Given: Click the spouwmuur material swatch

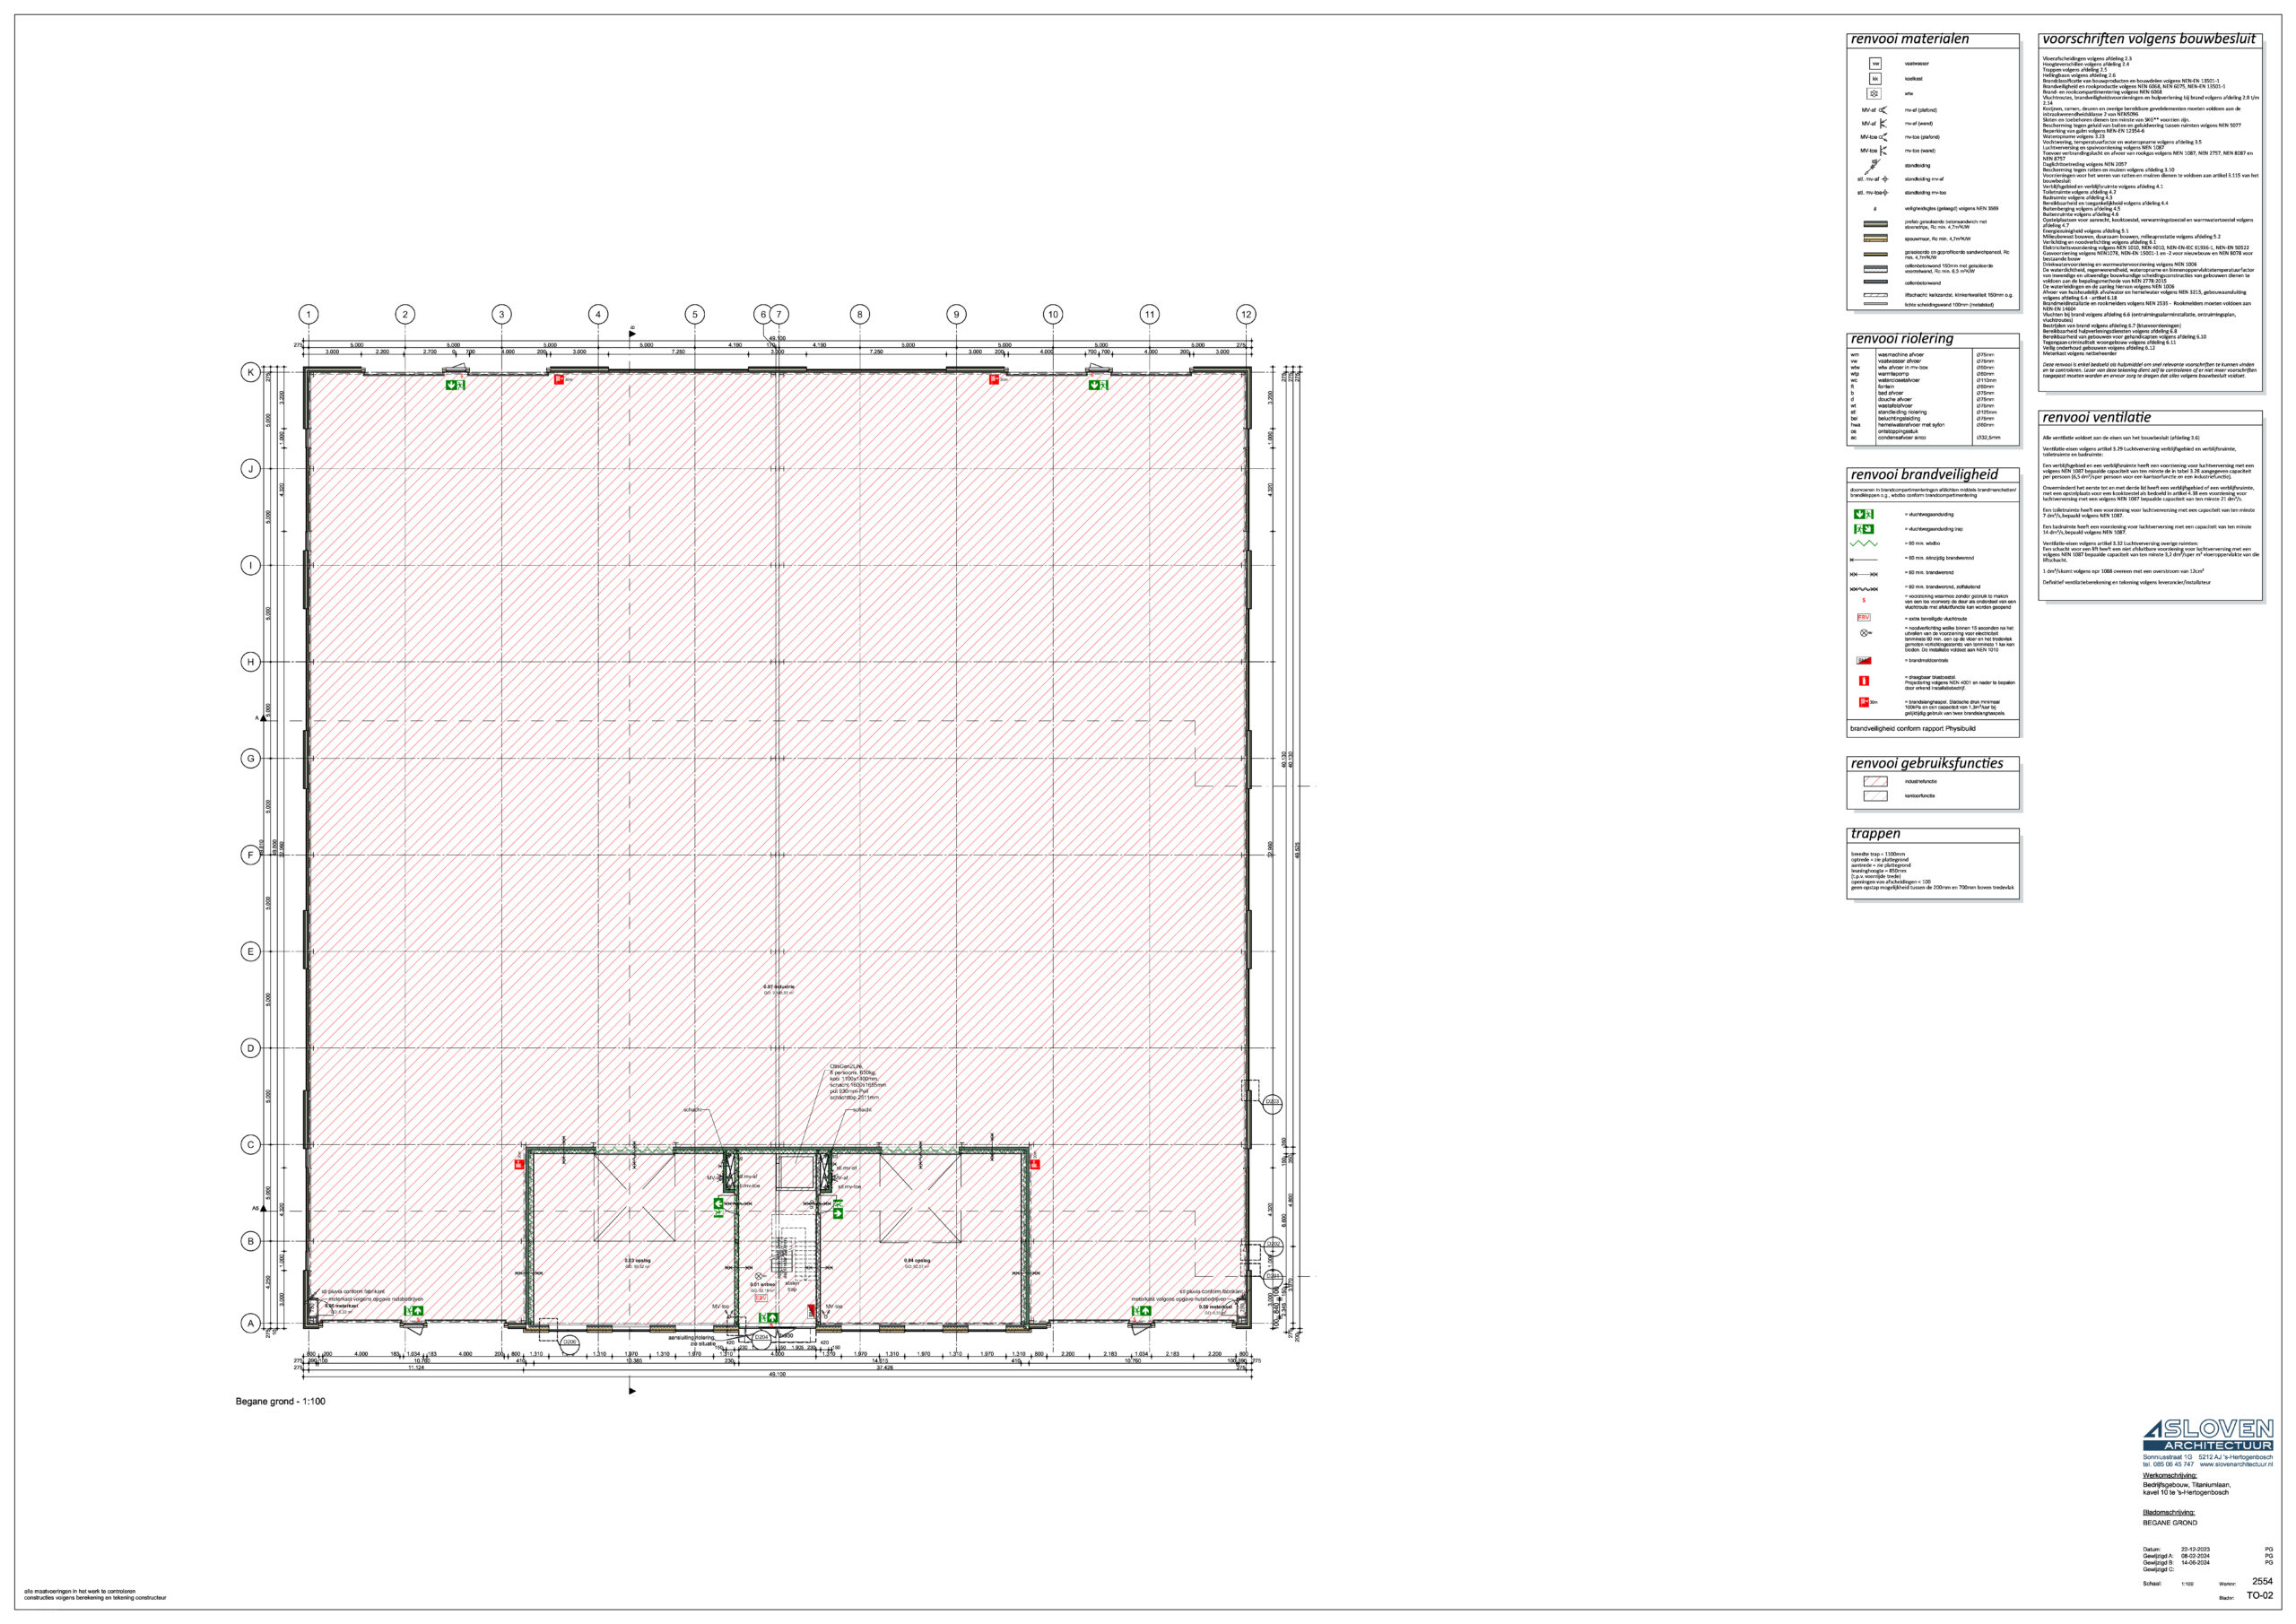Looking at the screenshot, I should [1876, 239].
